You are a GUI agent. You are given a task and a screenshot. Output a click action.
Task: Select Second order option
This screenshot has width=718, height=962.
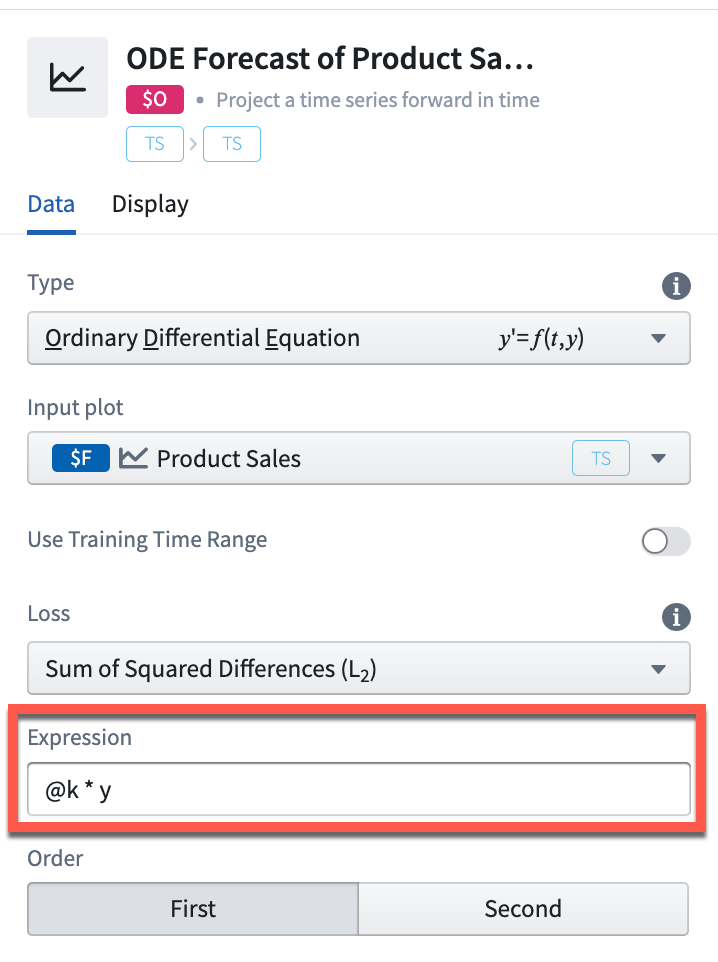pyautogui.click(x=523, y=909)
